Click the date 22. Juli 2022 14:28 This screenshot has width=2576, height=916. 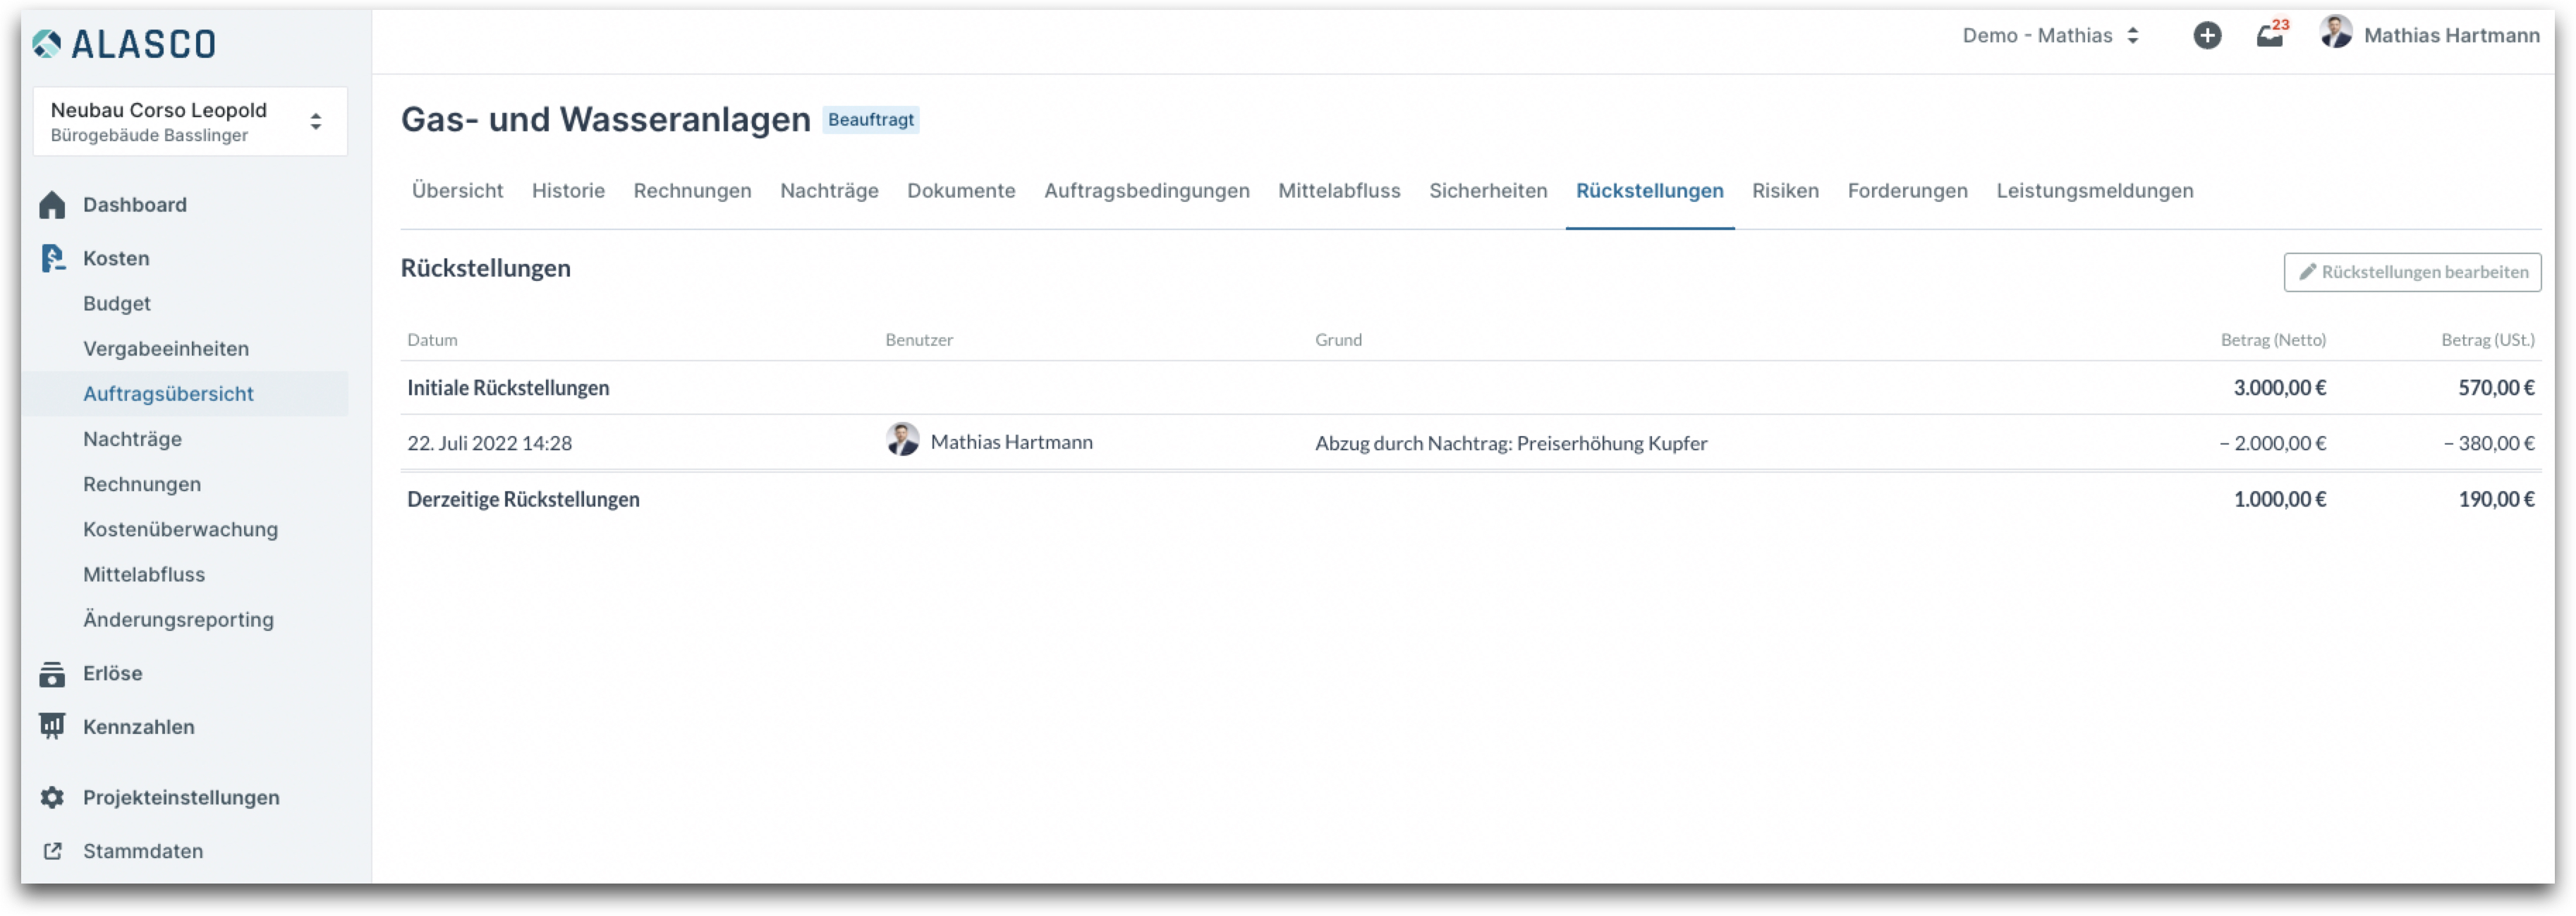tap(489, 443)
